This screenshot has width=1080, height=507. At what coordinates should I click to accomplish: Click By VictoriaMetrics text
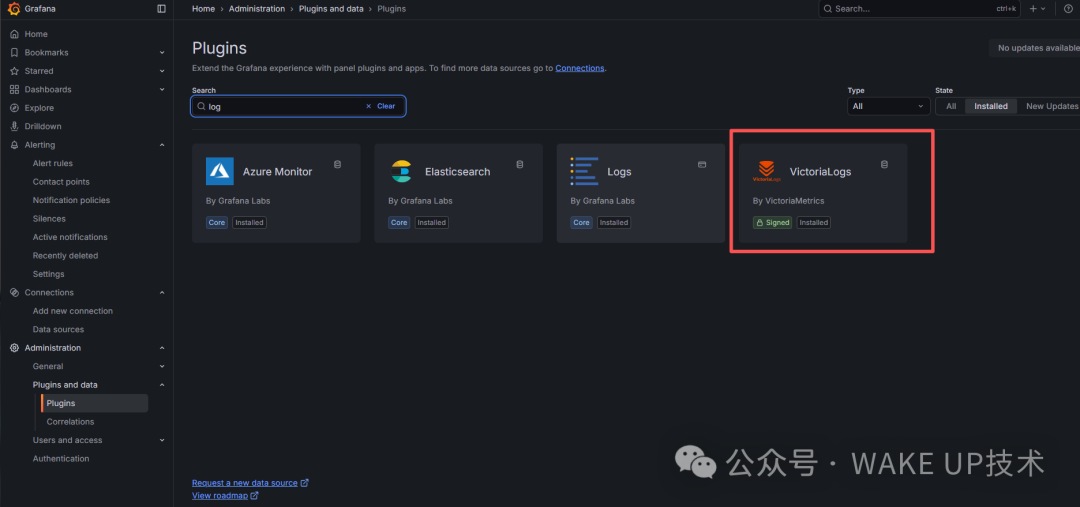click(789, 200)
